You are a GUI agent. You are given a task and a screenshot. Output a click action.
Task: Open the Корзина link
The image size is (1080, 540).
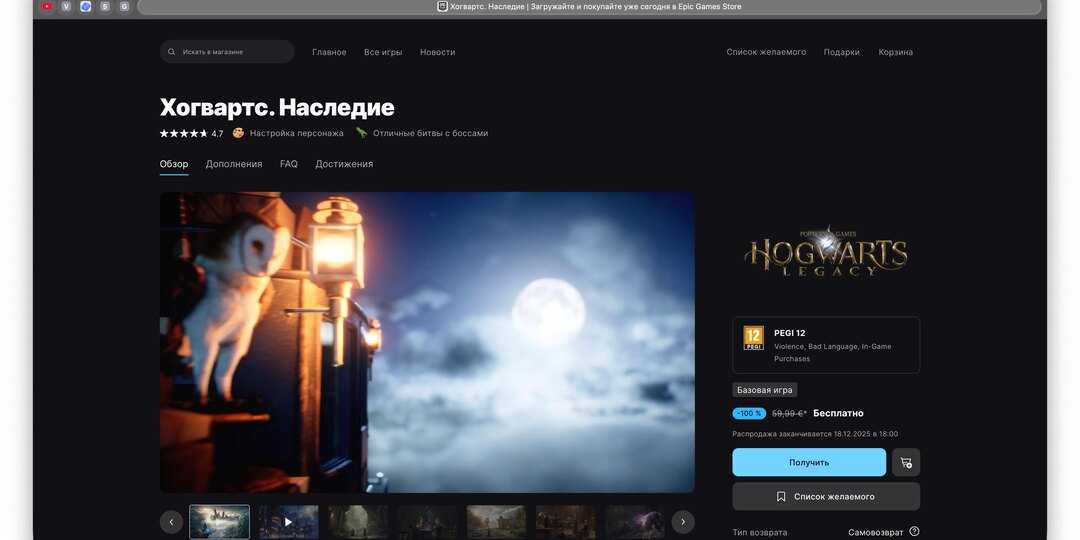895,52
